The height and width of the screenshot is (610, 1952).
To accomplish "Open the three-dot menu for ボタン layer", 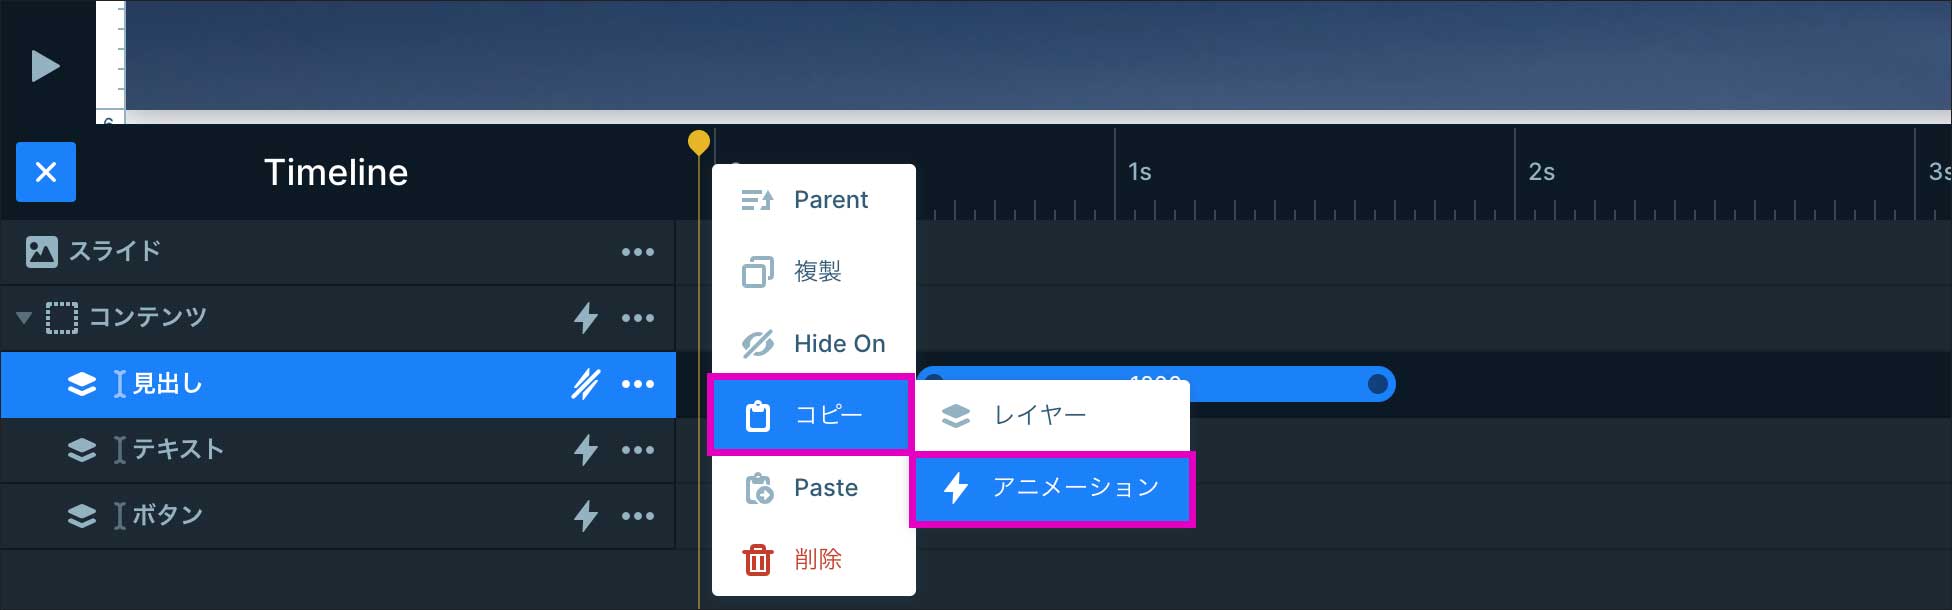I will pyautogui.click(x=637, y=516).
